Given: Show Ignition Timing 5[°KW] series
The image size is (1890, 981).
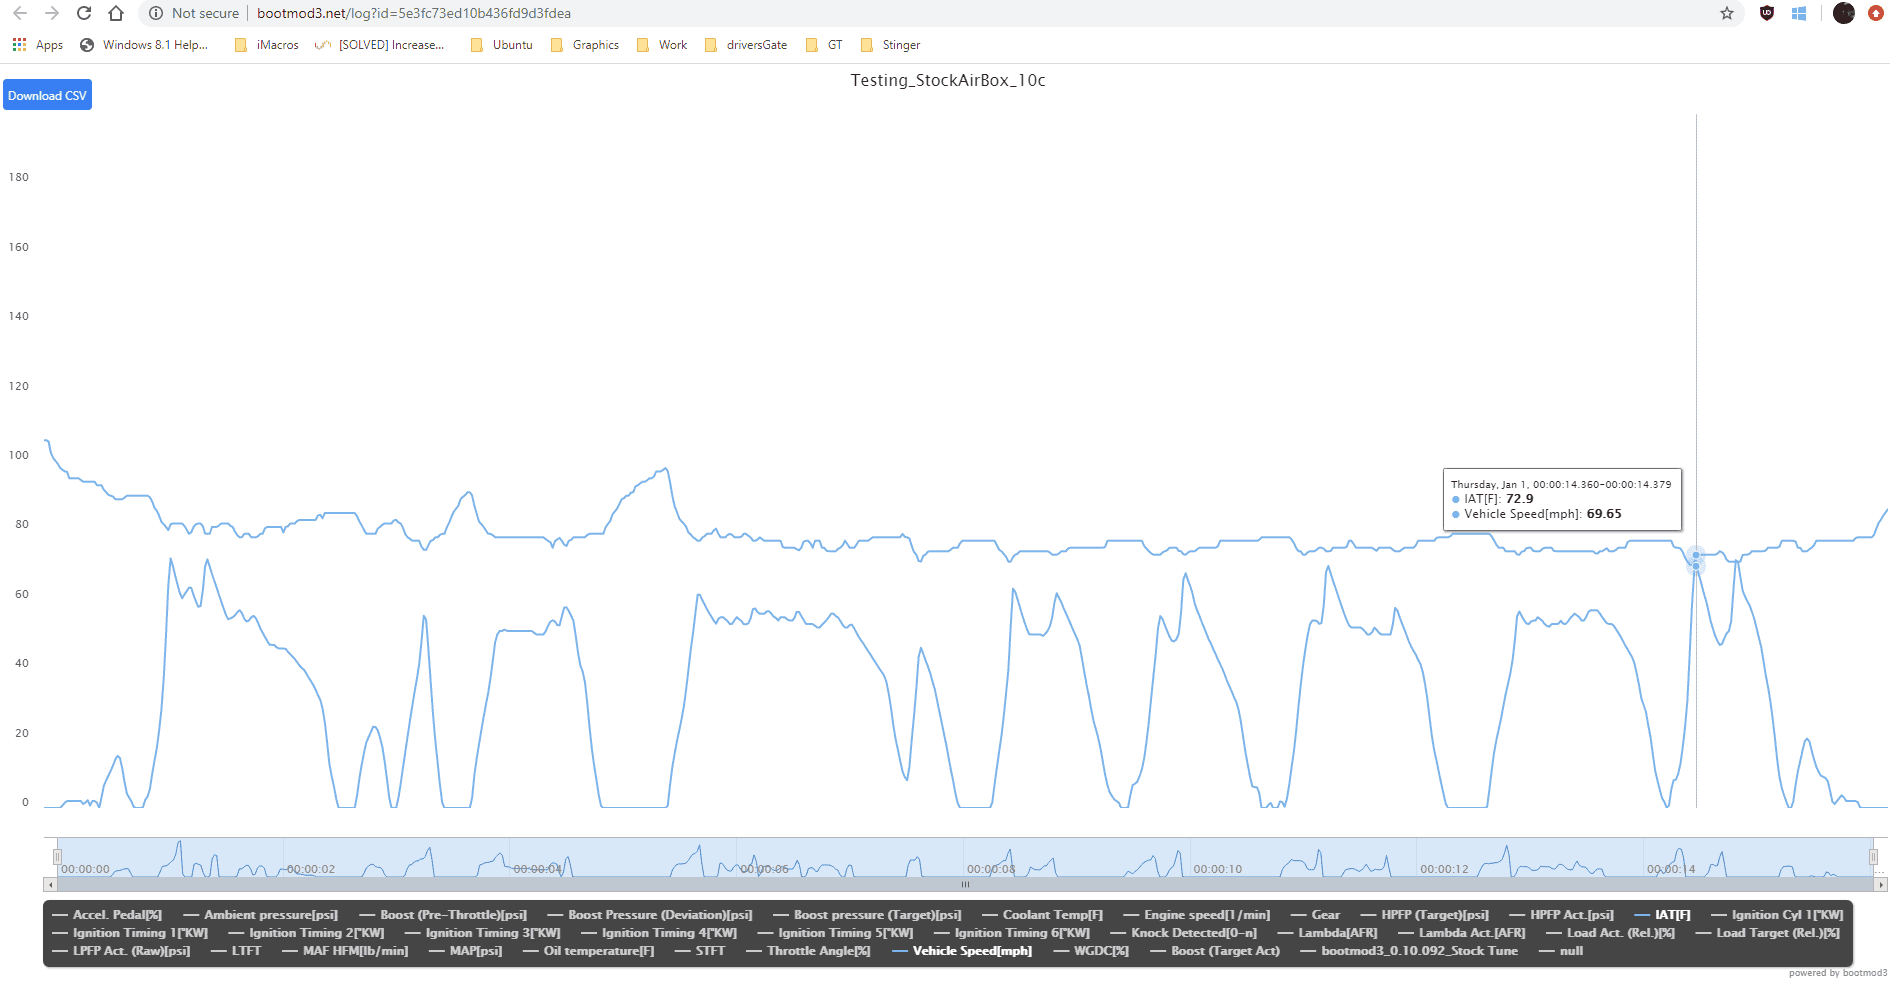Looking at the screenshot, I should tap(836, 933).
